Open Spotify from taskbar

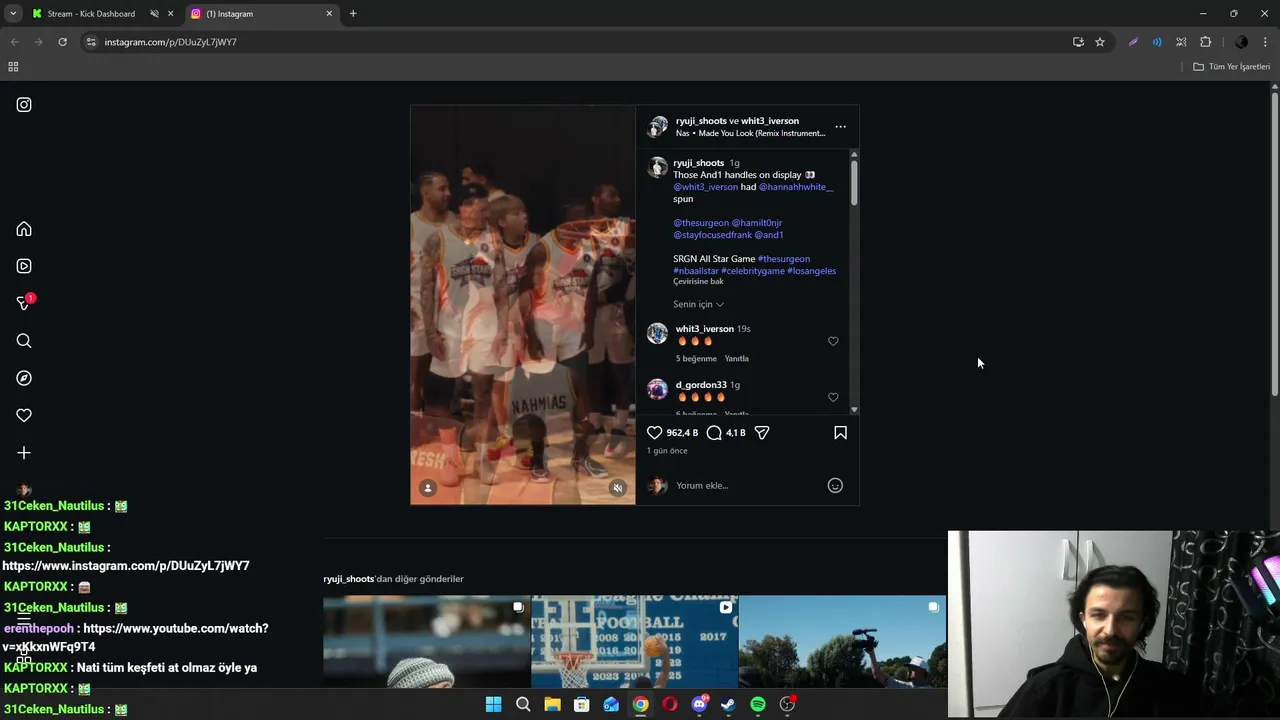[x=758, y=704]
